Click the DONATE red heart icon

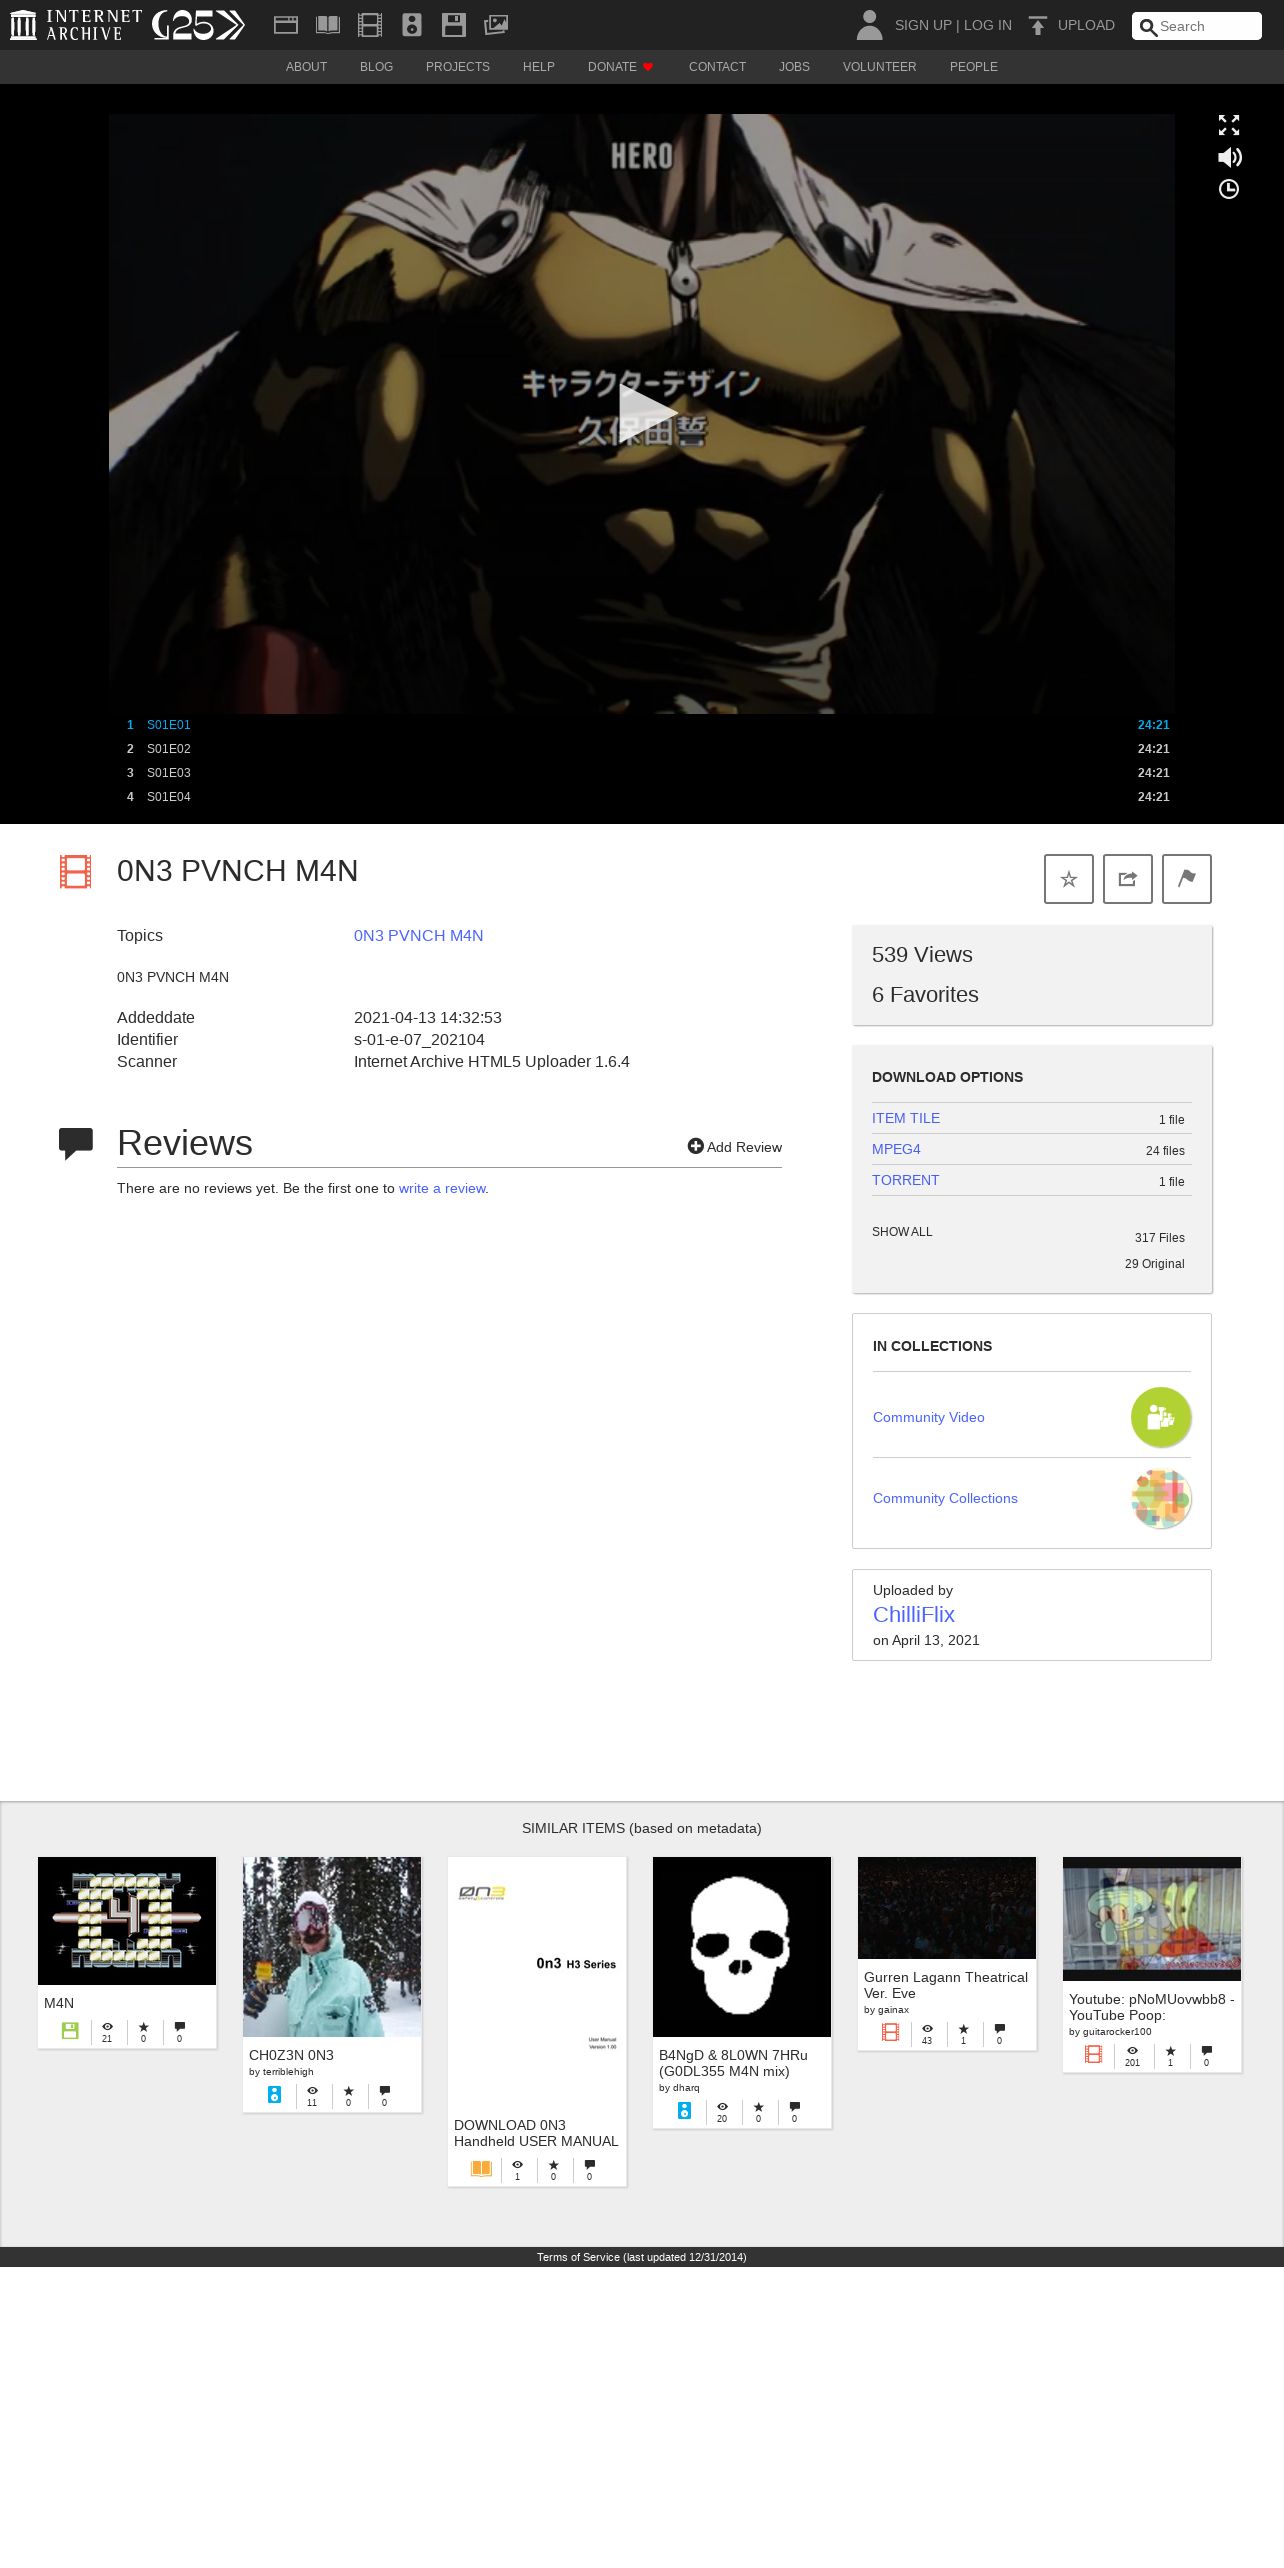[x=648, y=67]
